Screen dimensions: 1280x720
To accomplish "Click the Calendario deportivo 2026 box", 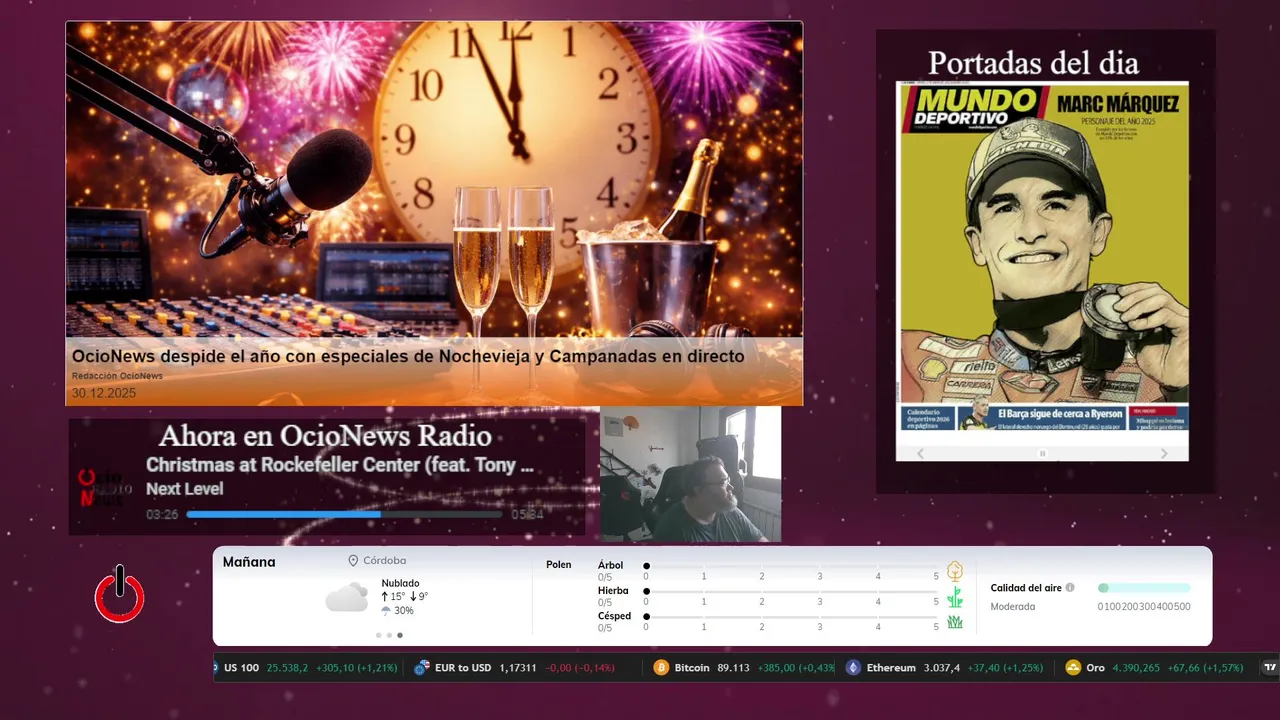I will [x=928, y=418].
